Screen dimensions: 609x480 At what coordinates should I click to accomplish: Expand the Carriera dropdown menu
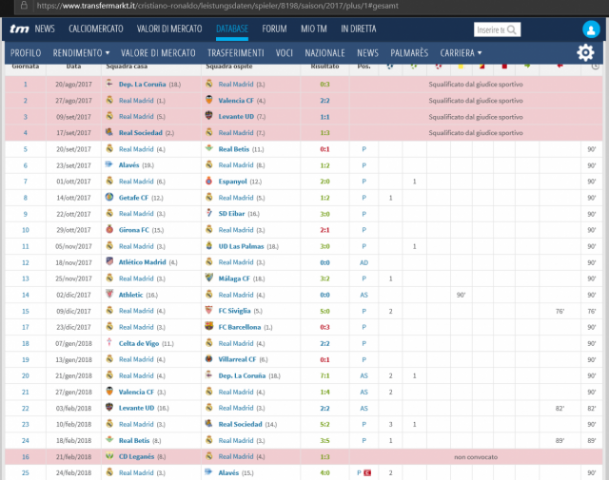[461, 53]
